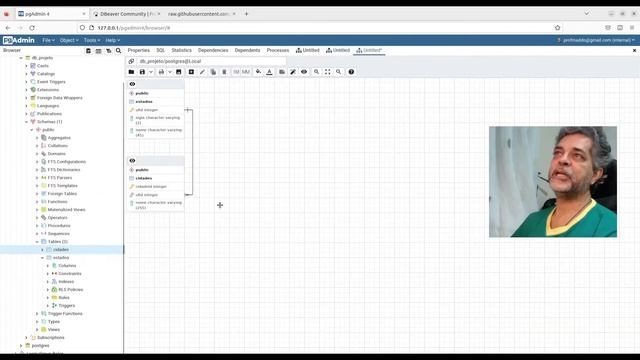
Task: Expand the cidades table node in tree
Action: 42,250
